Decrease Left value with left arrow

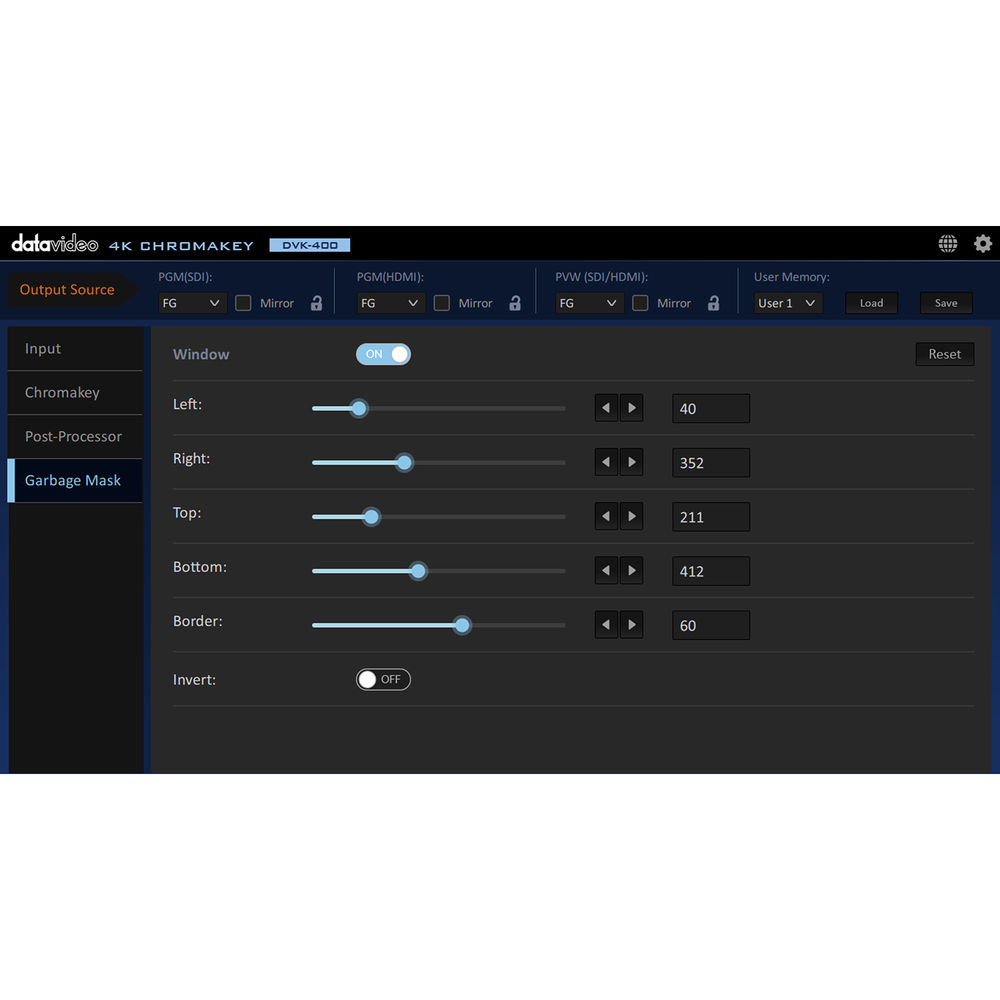pyautogui.click(x=606, y=408)
